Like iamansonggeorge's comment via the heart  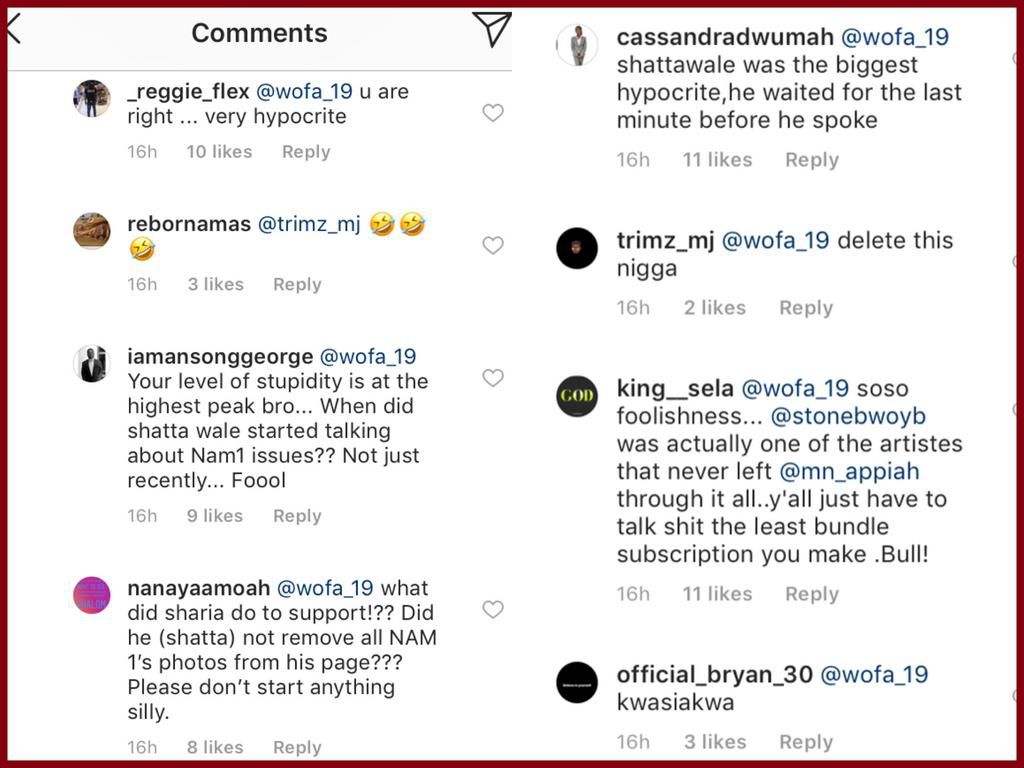(492, 378)
